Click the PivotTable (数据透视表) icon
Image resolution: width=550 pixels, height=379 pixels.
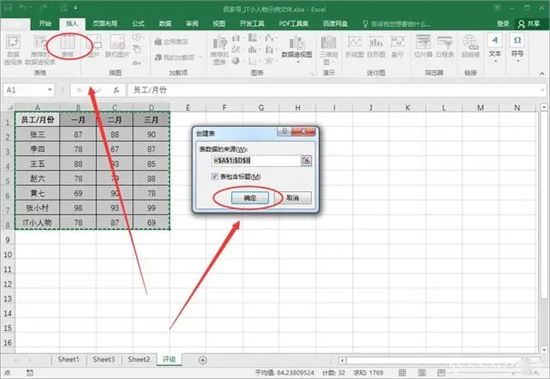tap(13, 50)
